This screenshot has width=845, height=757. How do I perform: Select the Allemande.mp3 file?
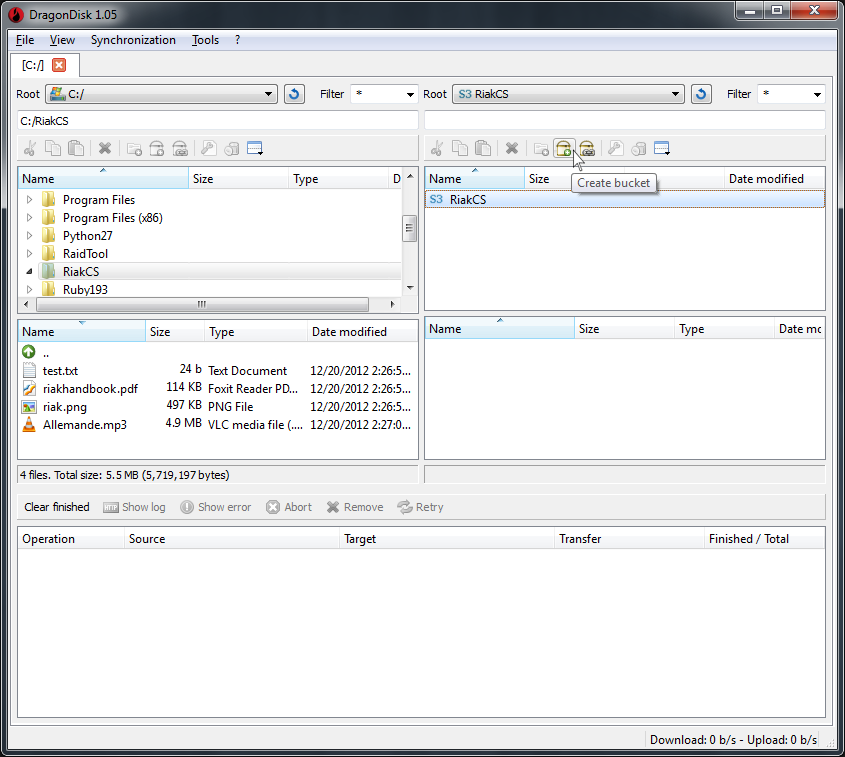(x=84, y=424)
